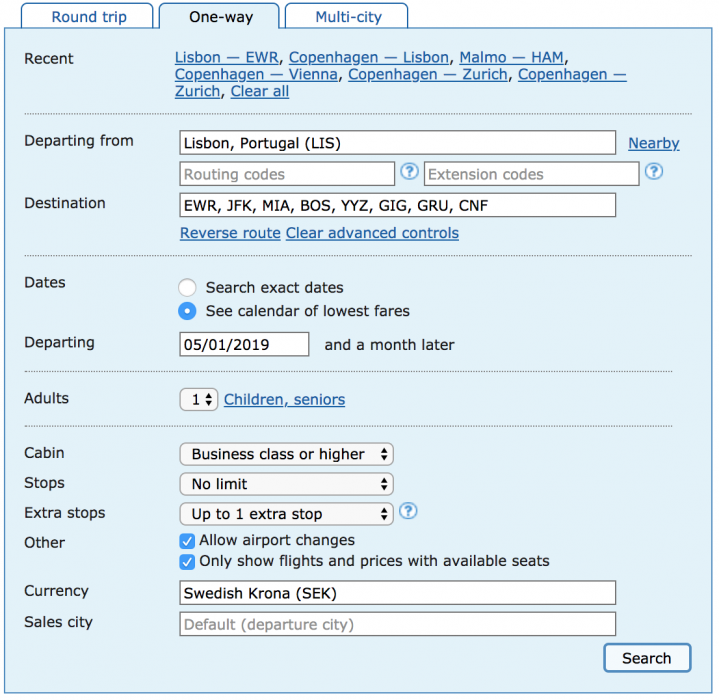Open recent search Copenhagen — Vienna

256,75
